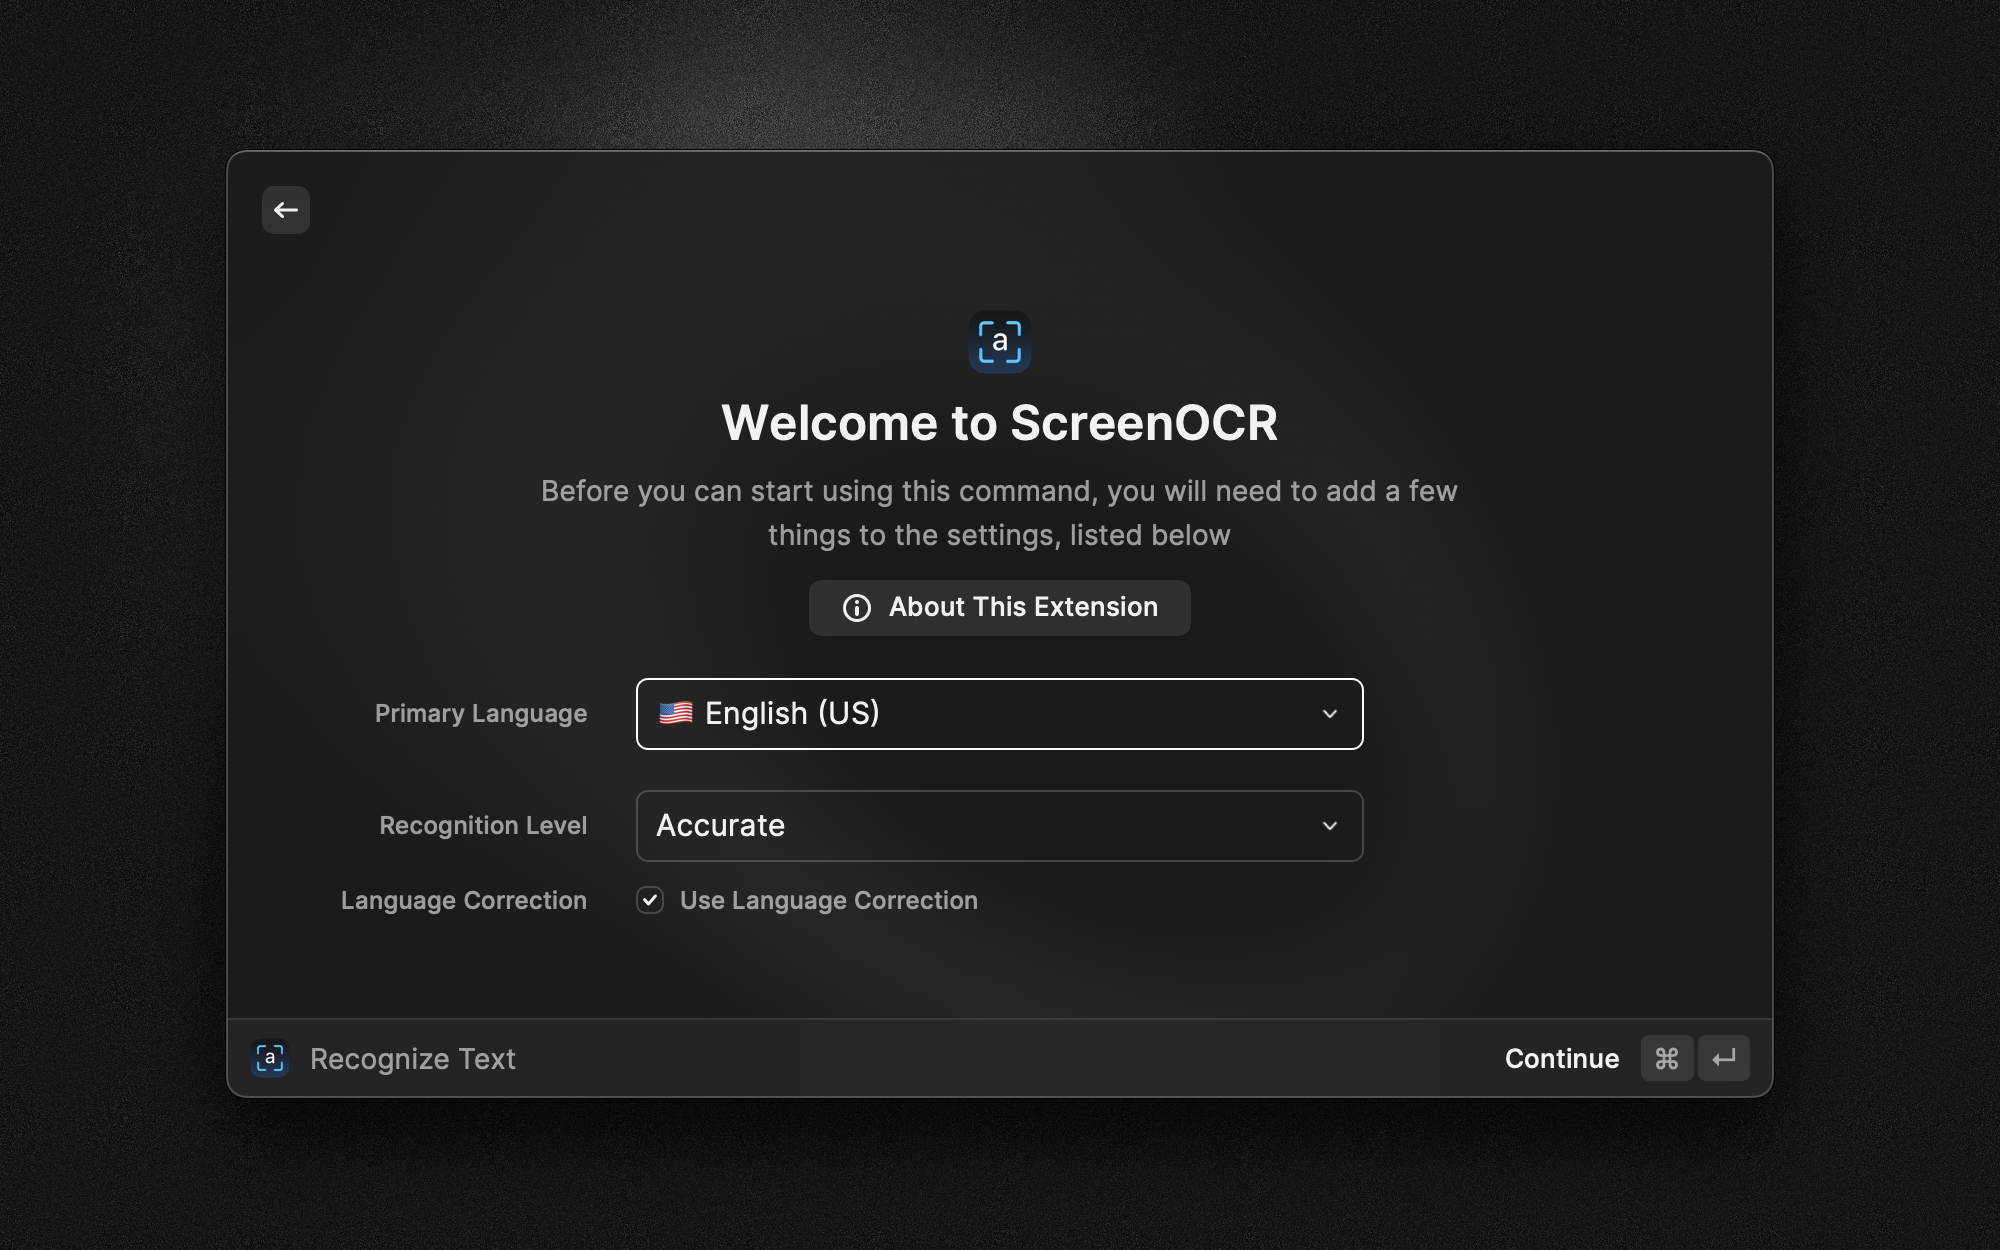Image resolution: width=2000 pixels, height=1250 pixels.
Task: Open the About This Extension page
Action: 999,606
